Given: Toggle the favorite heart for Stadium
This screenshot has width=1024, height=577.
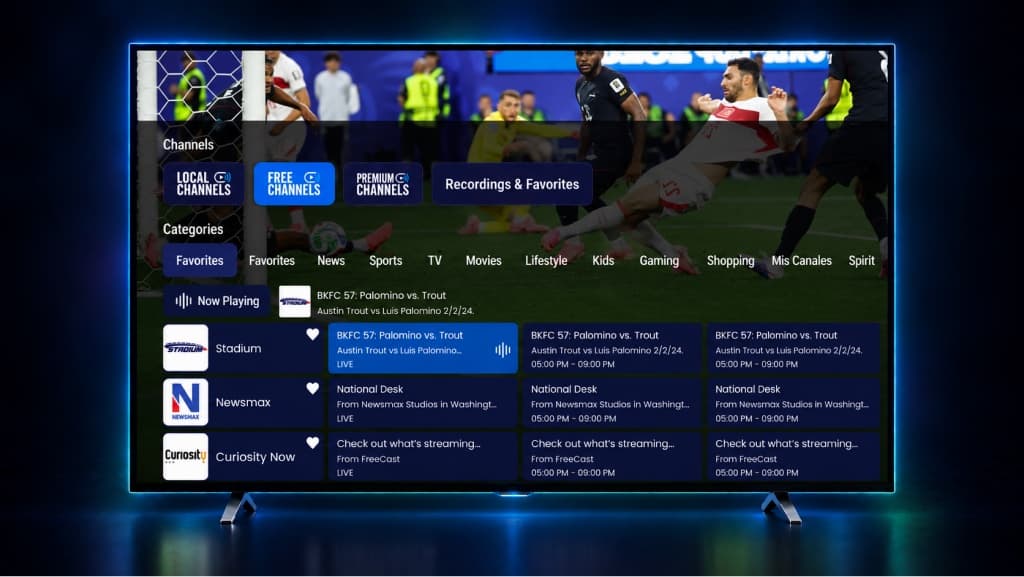Looking at the screenshot, I should [313, 334].
